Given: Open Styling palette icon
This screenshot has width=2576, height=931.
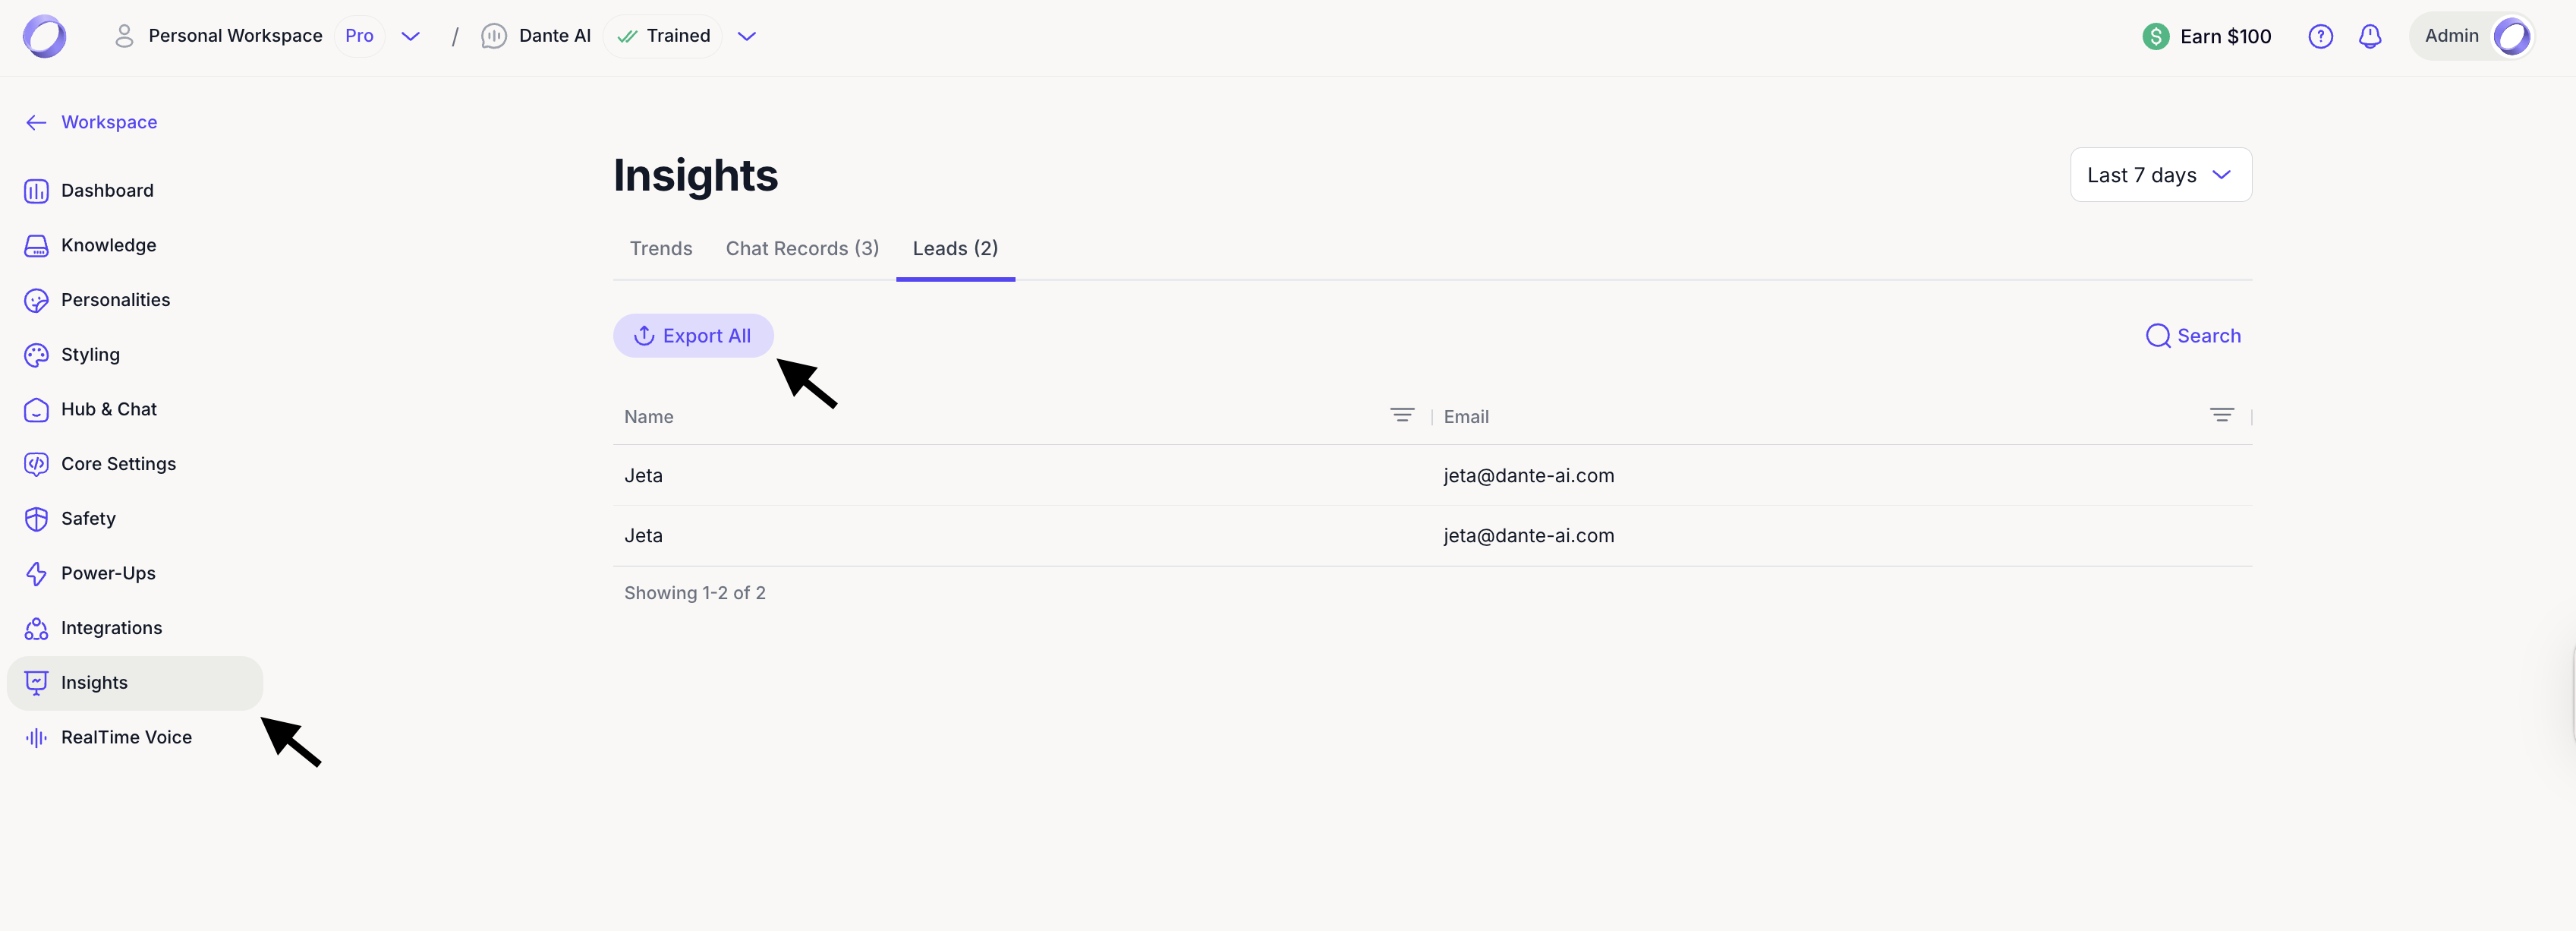Looking at the screenshot, I should pos(36,355).
